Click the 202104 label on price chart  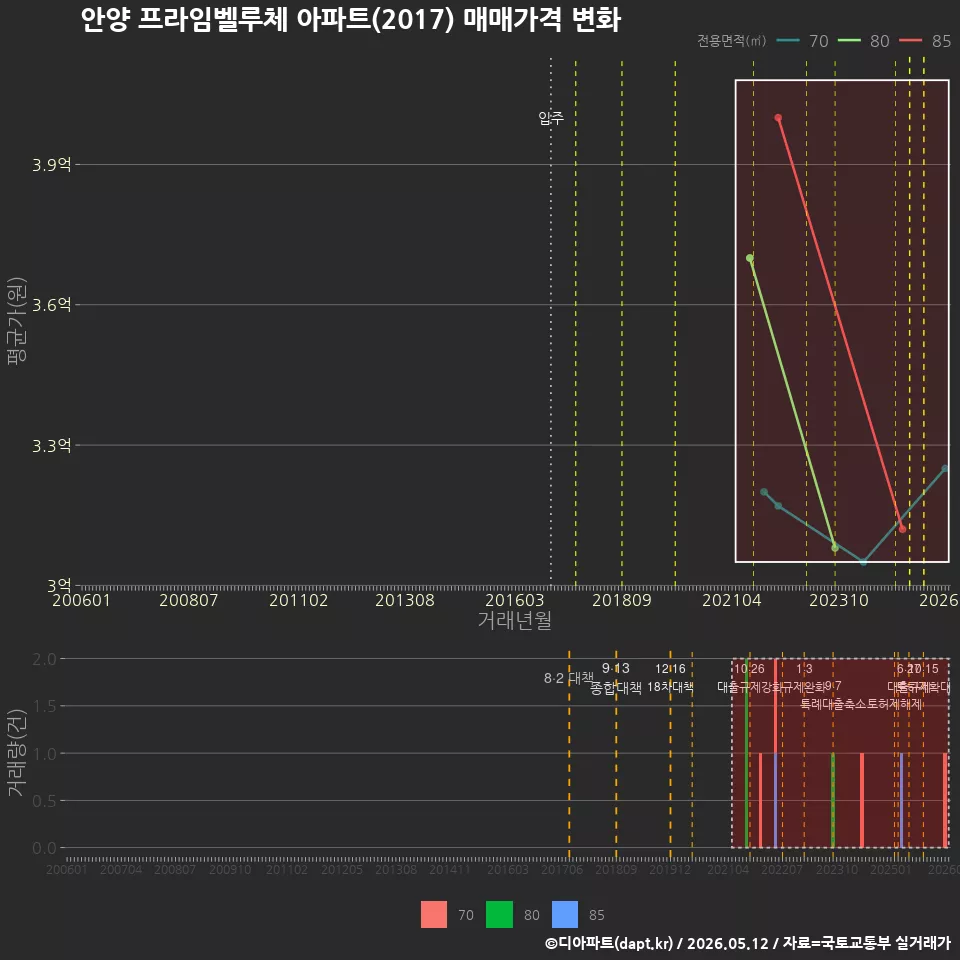tap(732, 601)
